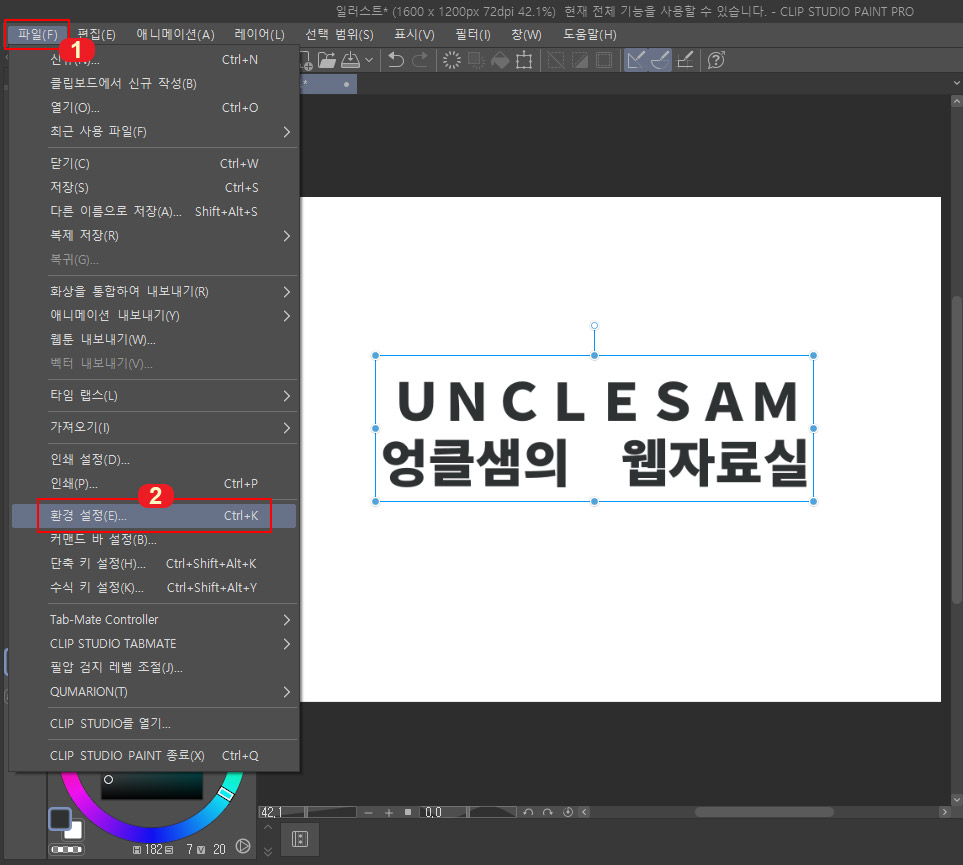Open the CLIP STUDIO support question-mark icon
Image resolution: width=963 pixels, height=865 pixels.
[716, 60]
